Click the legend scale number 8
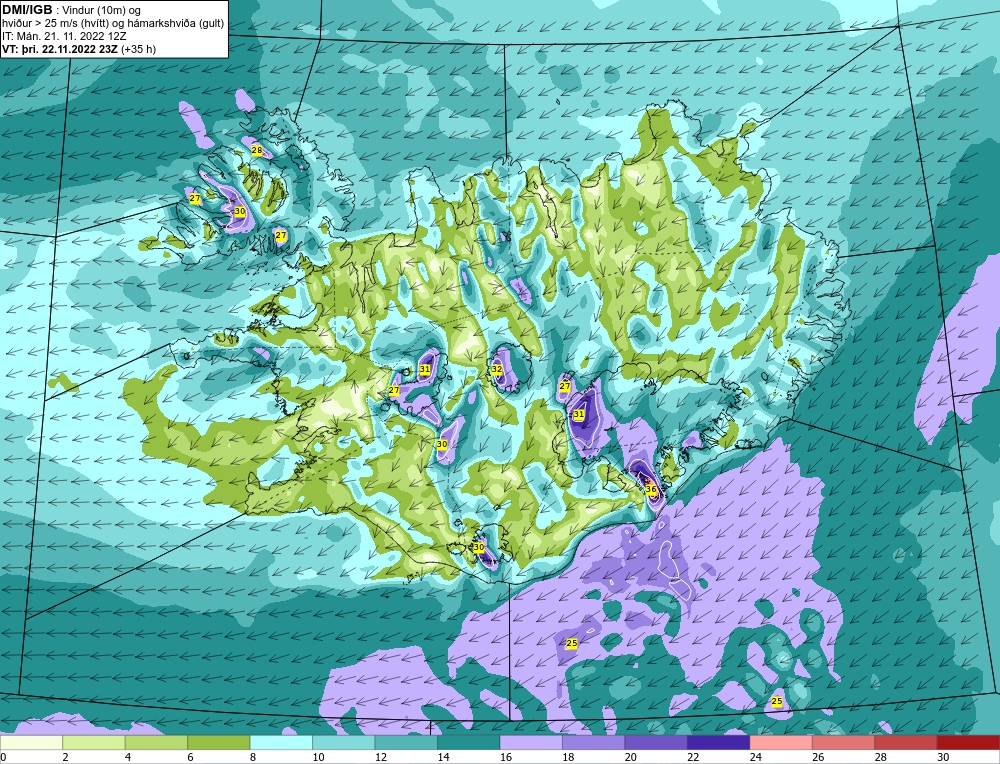1000x764 pixels. (x=253, y=757)
